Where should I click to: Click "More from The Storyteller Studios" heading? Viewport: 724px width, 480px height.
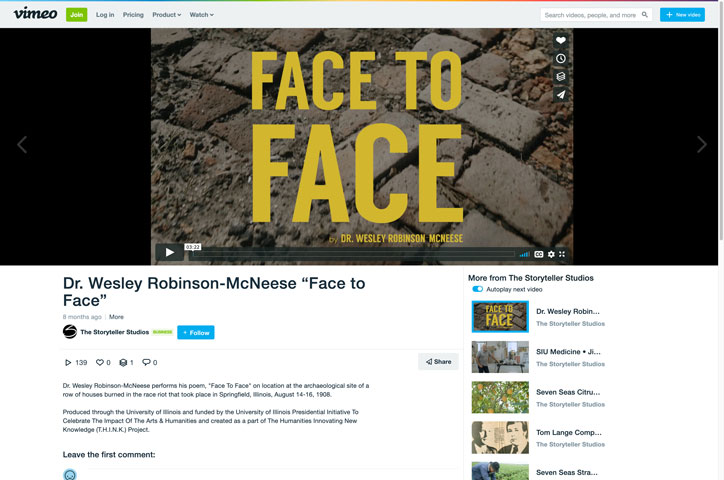(x=531, y=278)
